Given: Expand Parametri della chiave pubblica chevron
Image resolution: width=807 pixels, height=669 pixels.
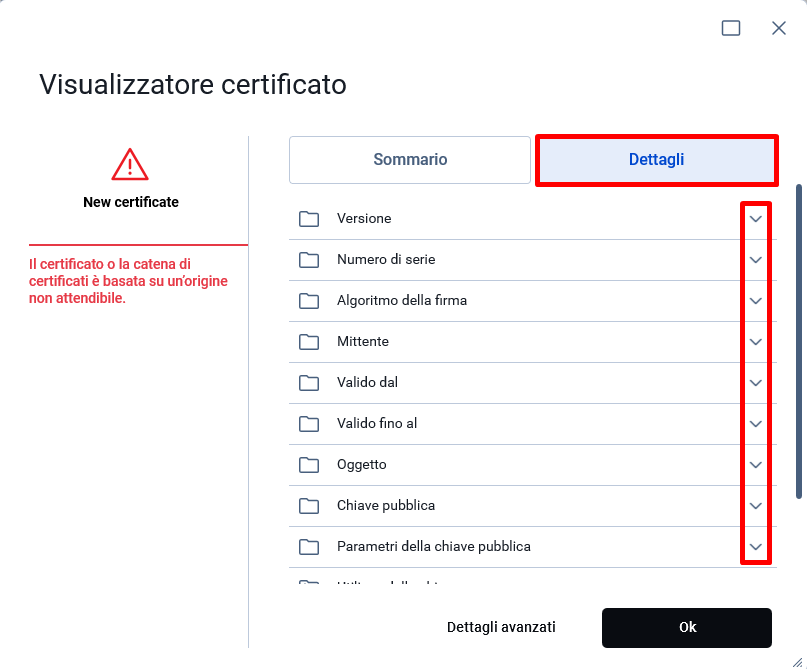Looking at the screenshot, I should tap(756, 547).
